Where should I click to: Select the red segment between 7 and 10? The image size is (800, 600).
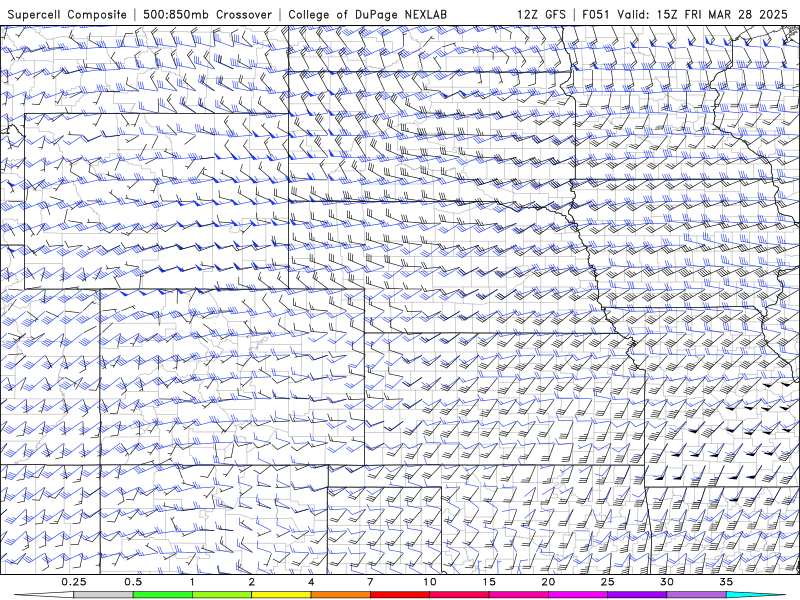coord(399,595)
